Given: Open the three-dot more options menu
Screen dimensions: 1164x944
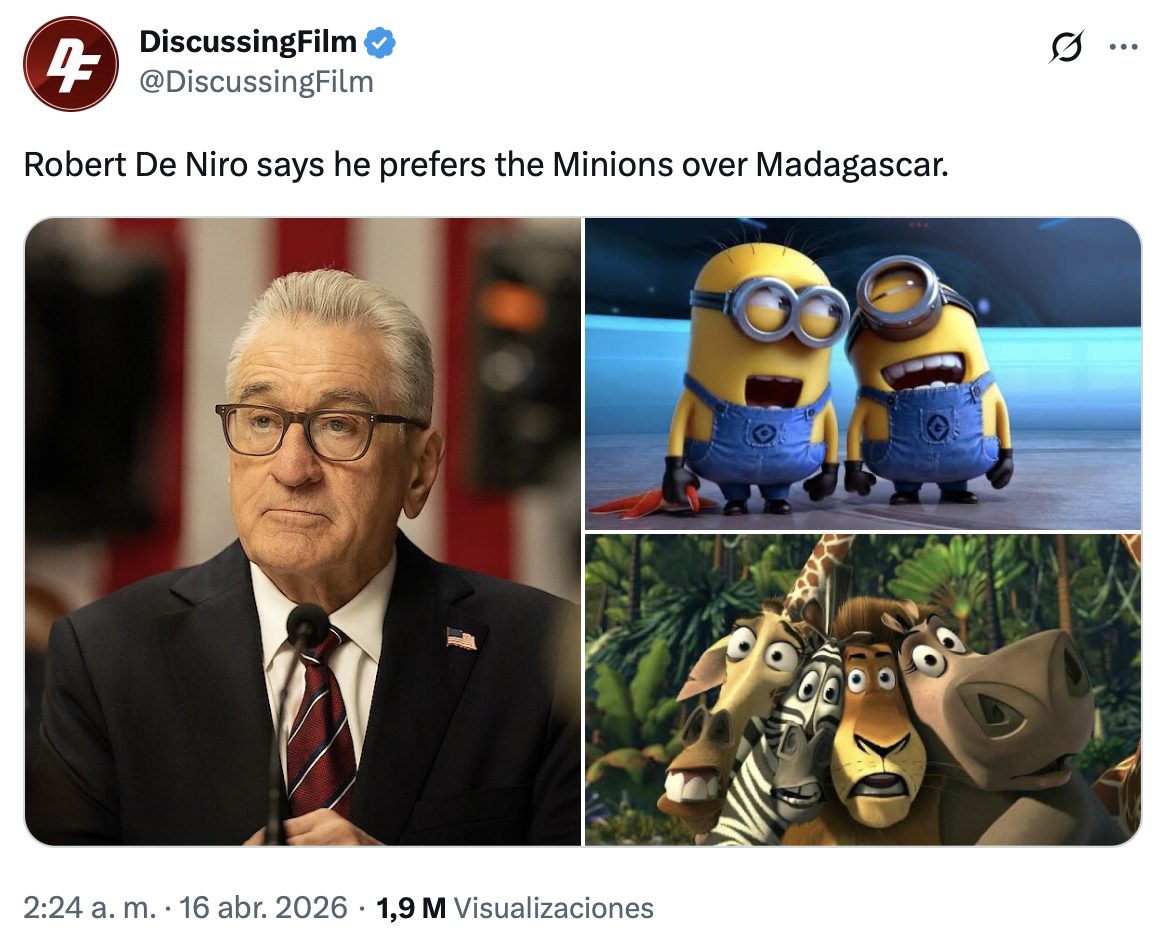Looking at the screenshot, I should [1123, 47].
